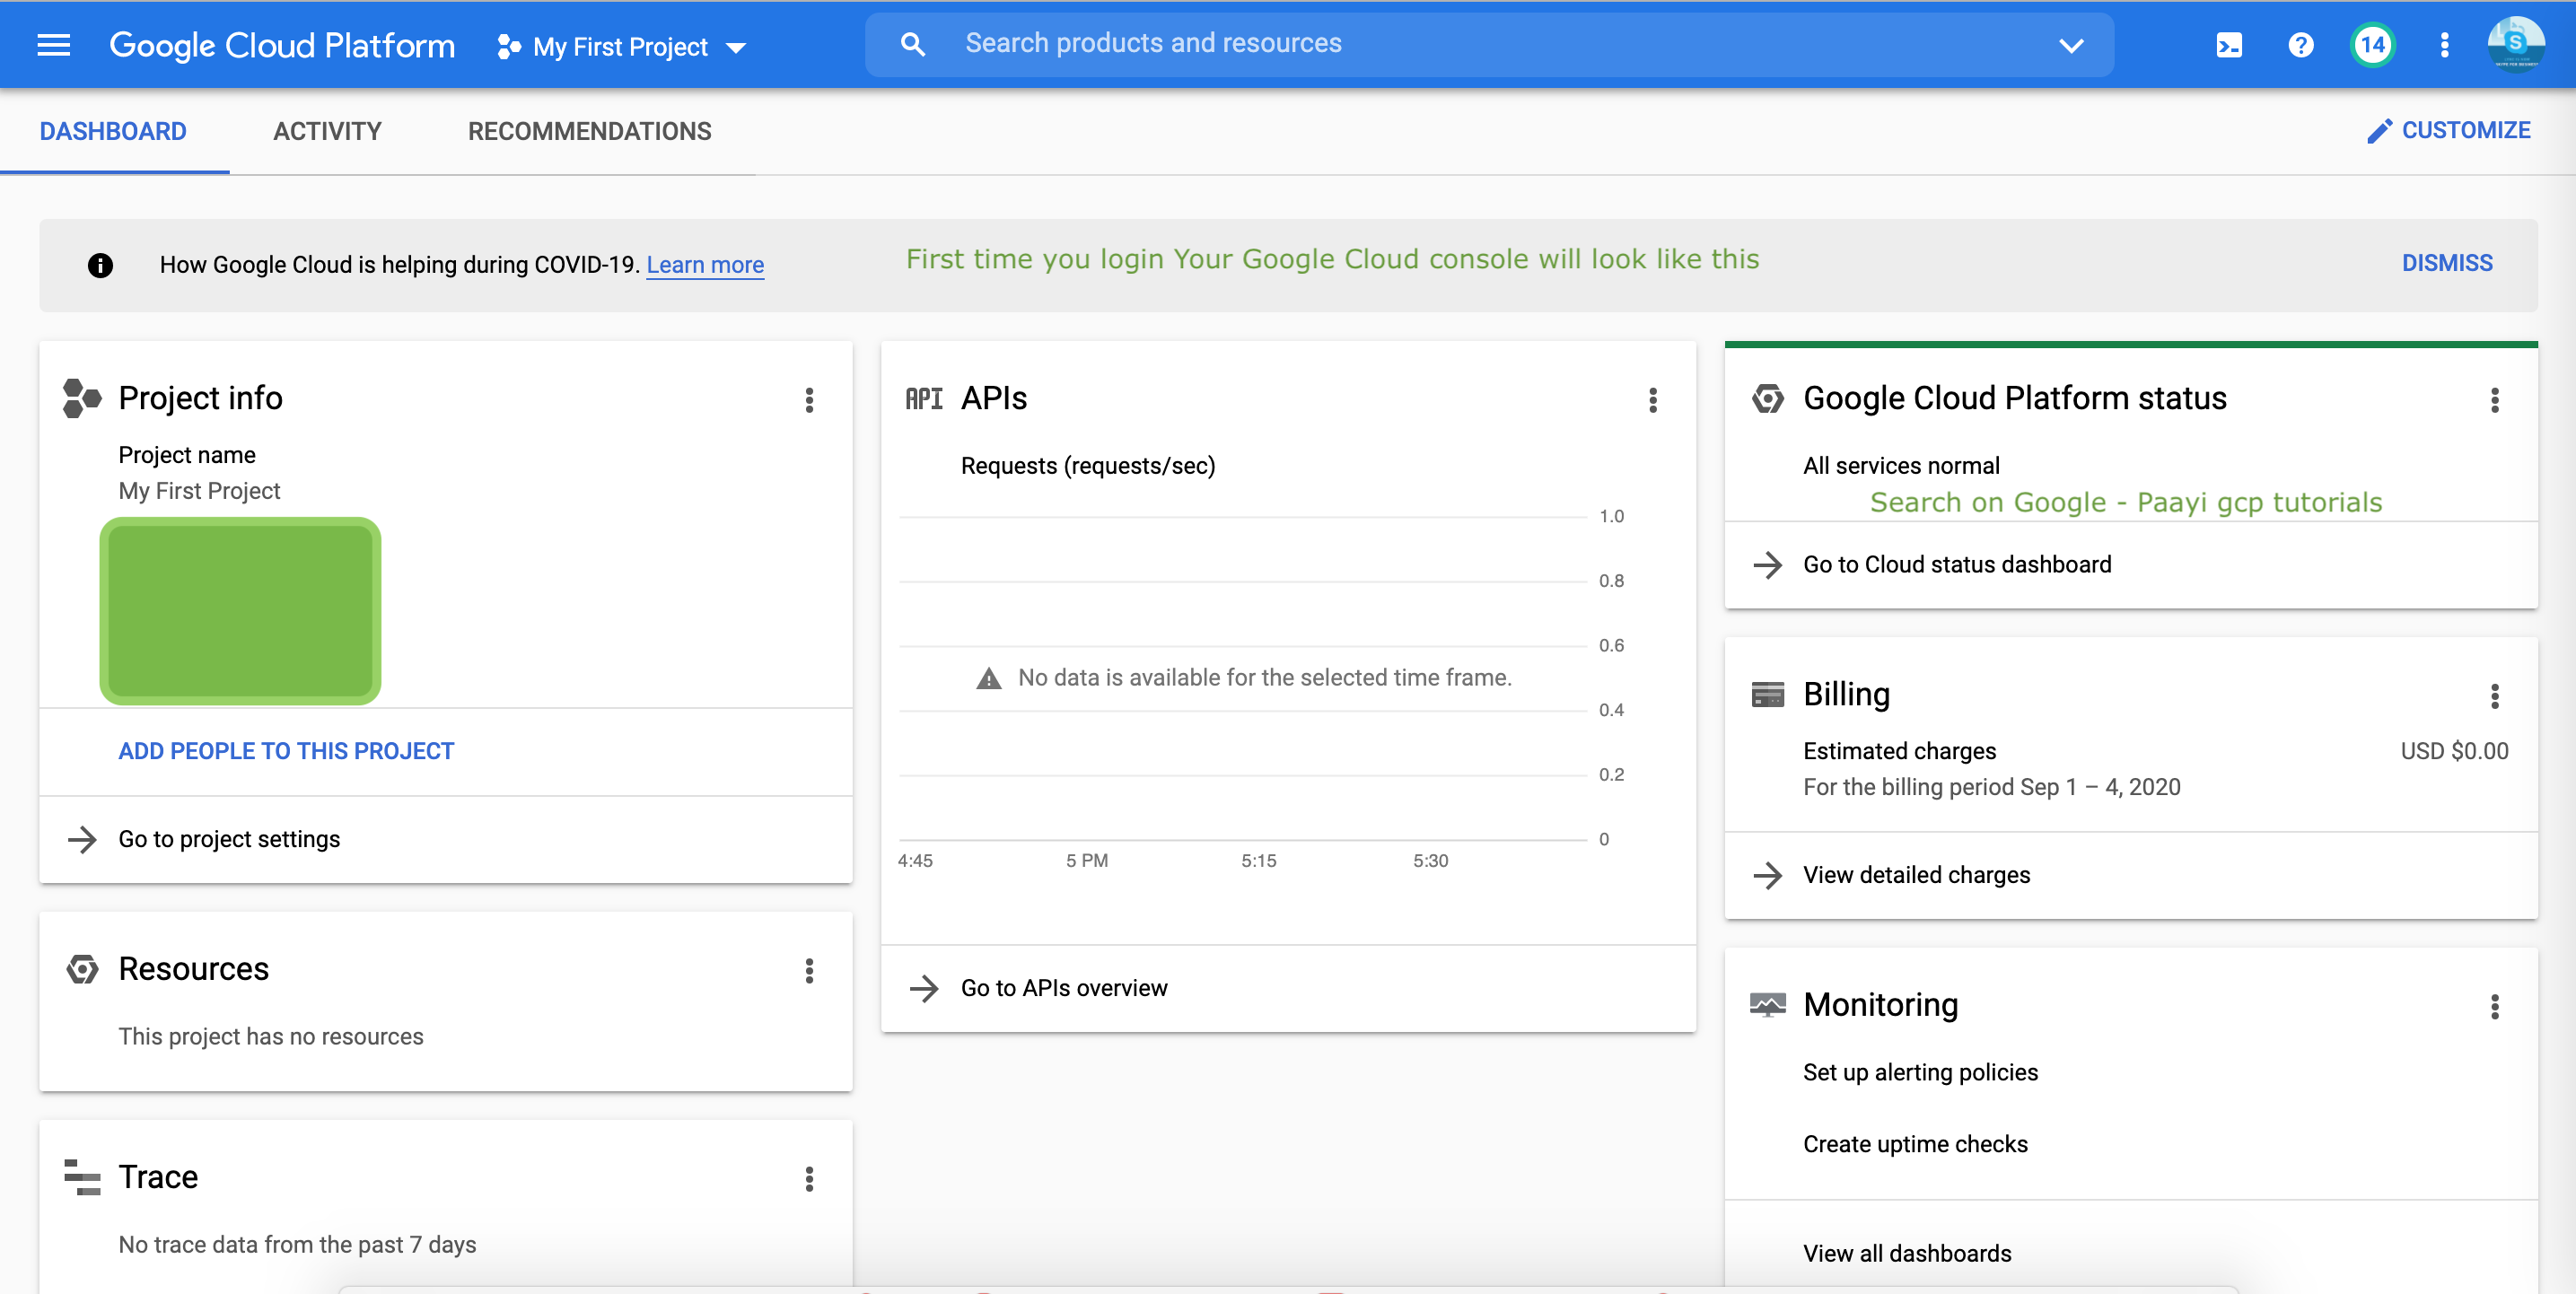Viewport: 2576px width, 1294px height.
Task: Click Add People to This Project
Action: (x=286, y=751)
